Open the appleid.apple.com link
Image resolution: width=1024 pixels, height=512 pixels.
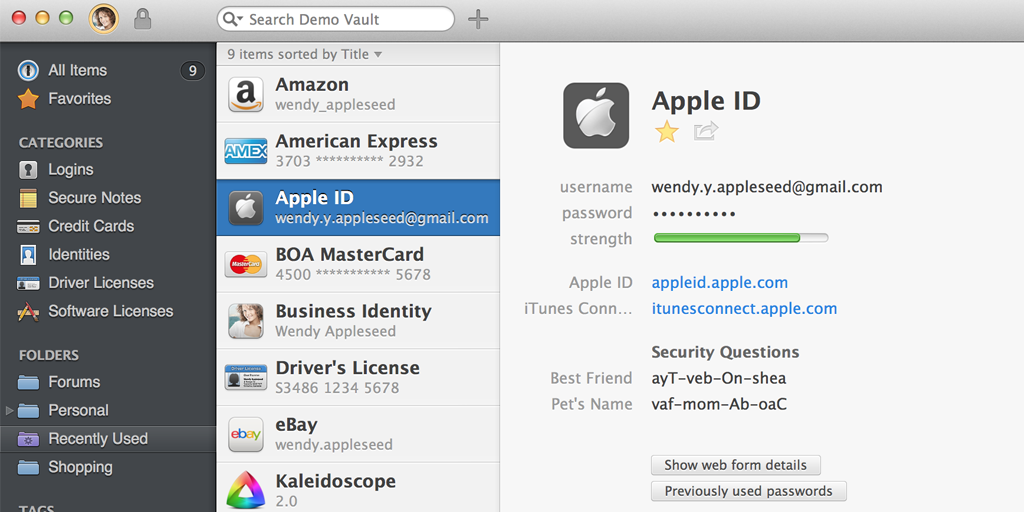point(720,283)
